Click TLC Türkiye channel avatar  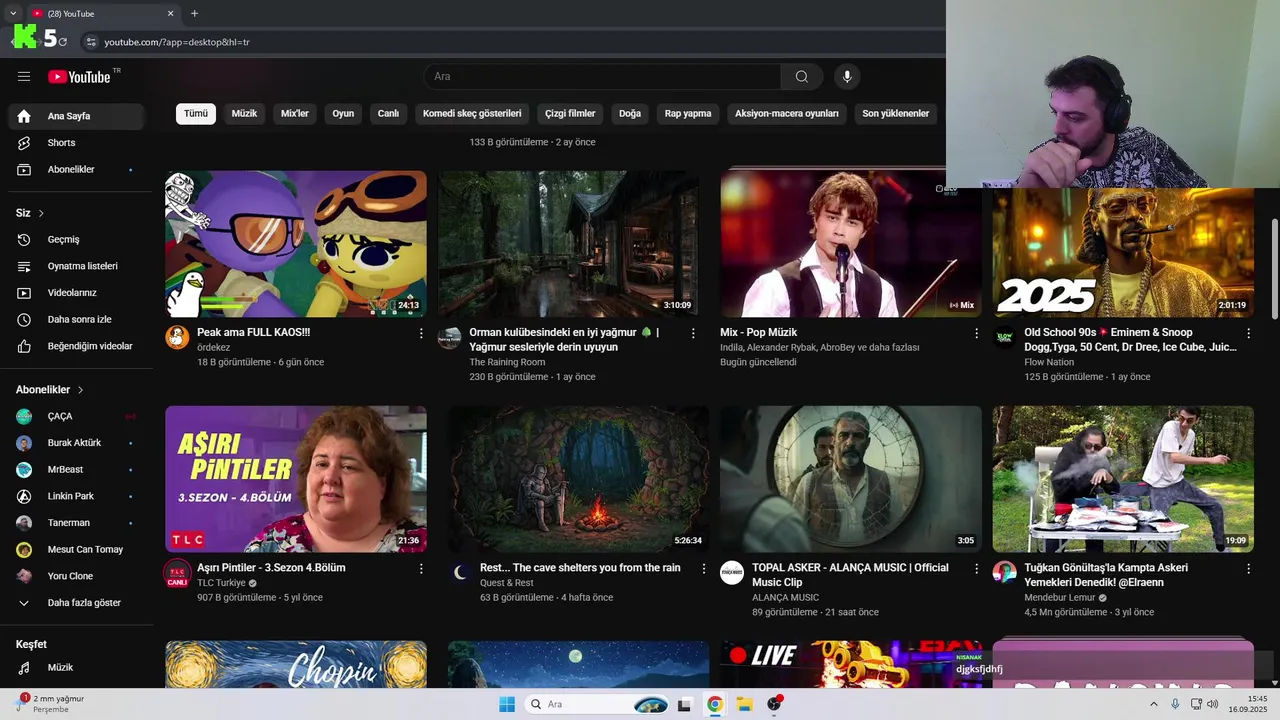coord(177,573)
